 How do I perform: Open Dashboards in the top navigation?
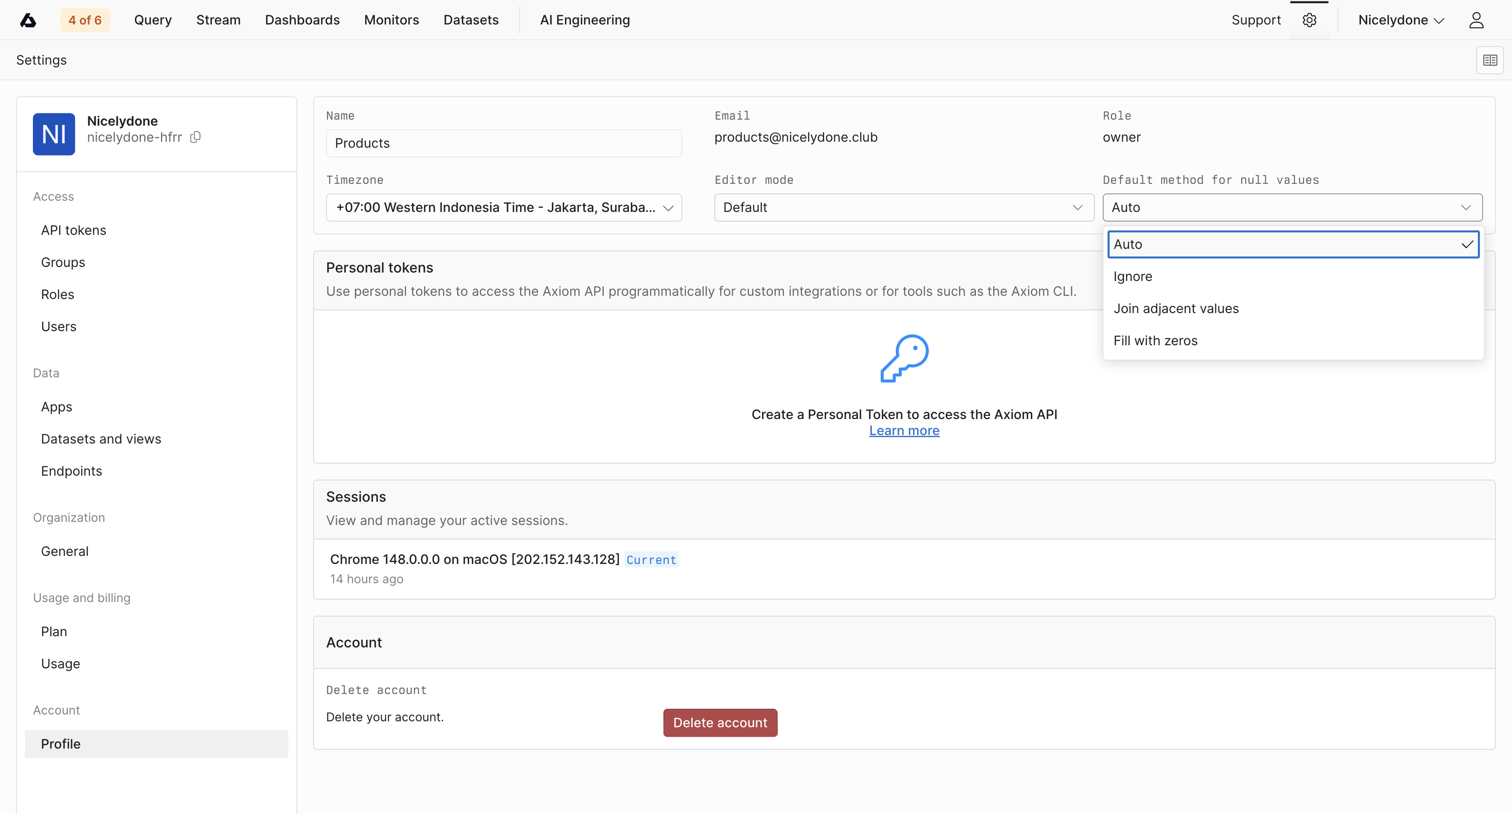pos(302,20)
